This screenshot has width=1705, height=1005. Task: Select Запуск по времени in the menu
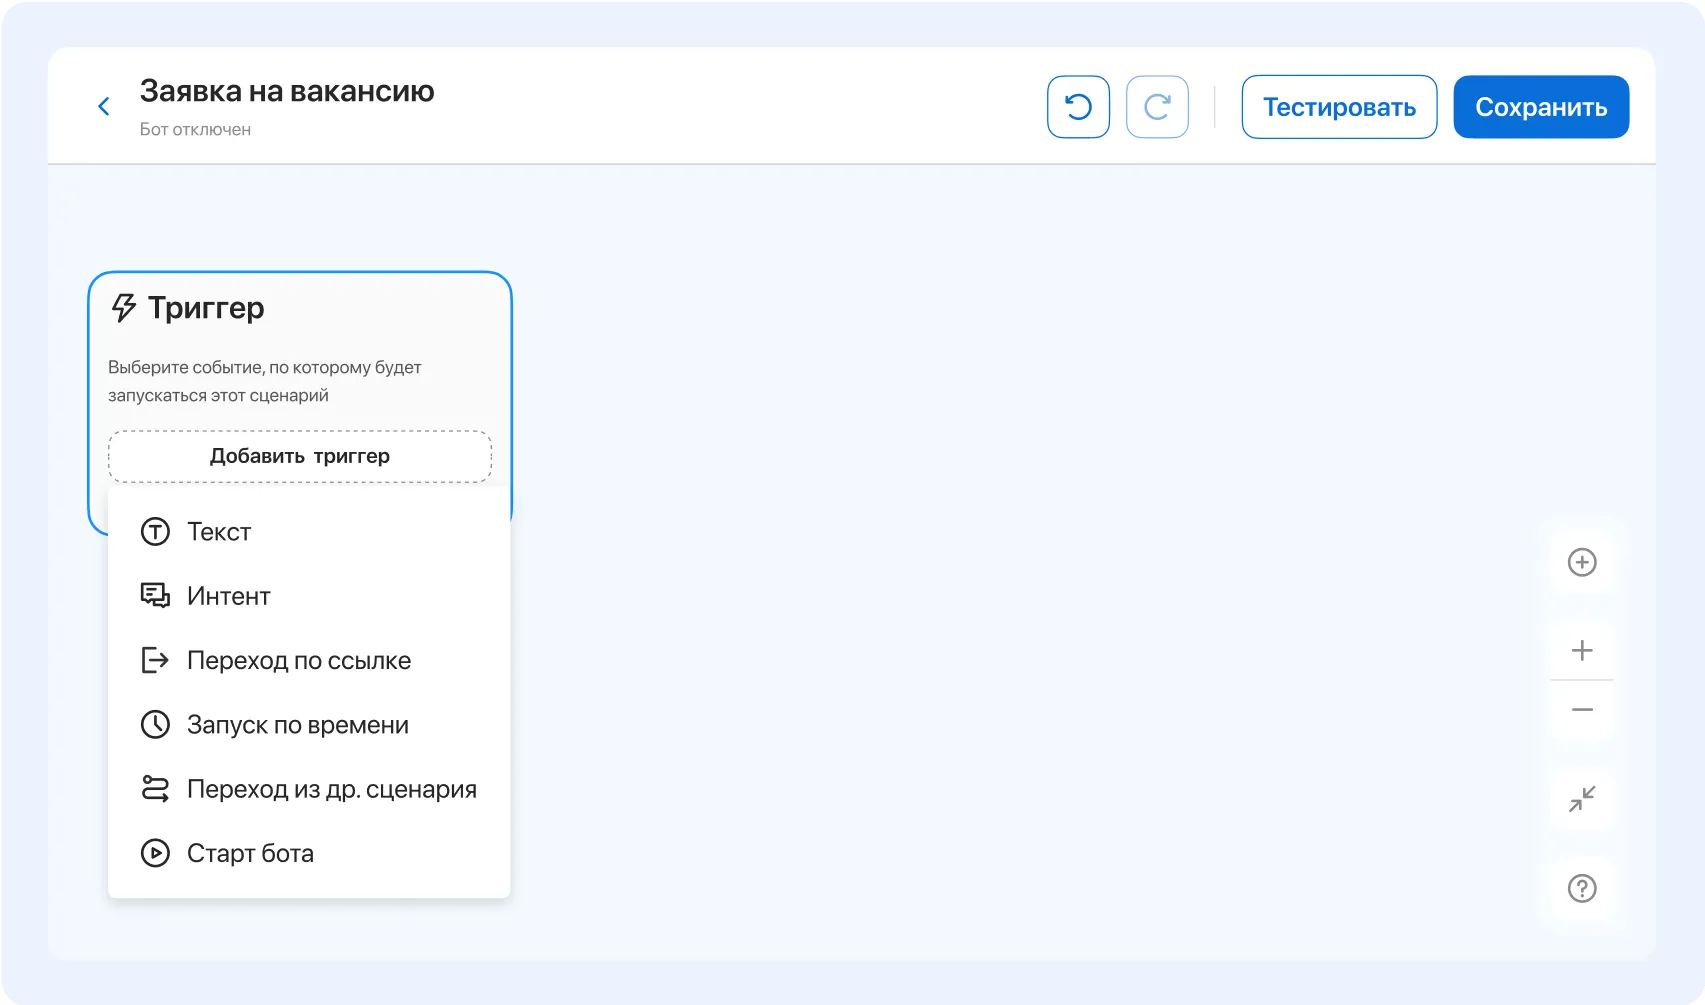pos(297,724)
